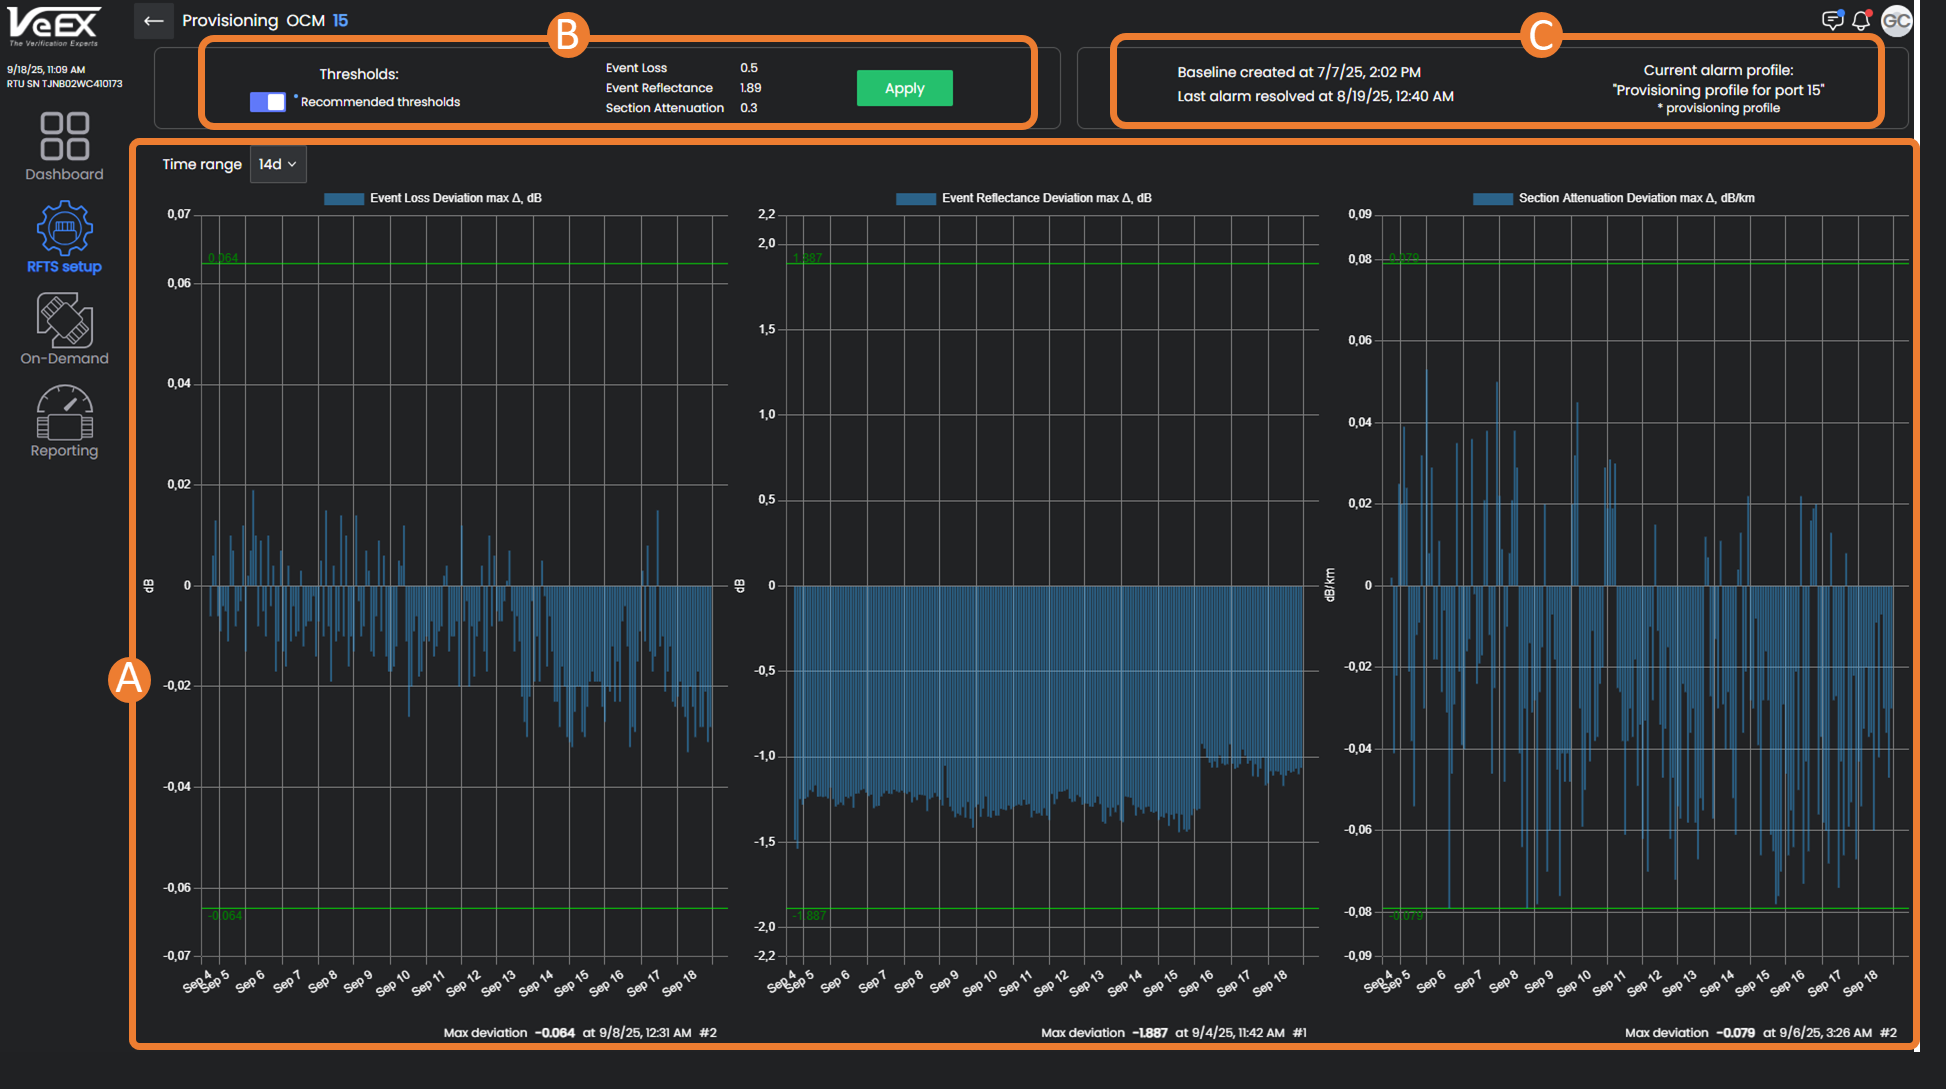This screenshot has width=1946, height=1089.
Task: Select the Reporting menu label
Action: pos(64,451)
